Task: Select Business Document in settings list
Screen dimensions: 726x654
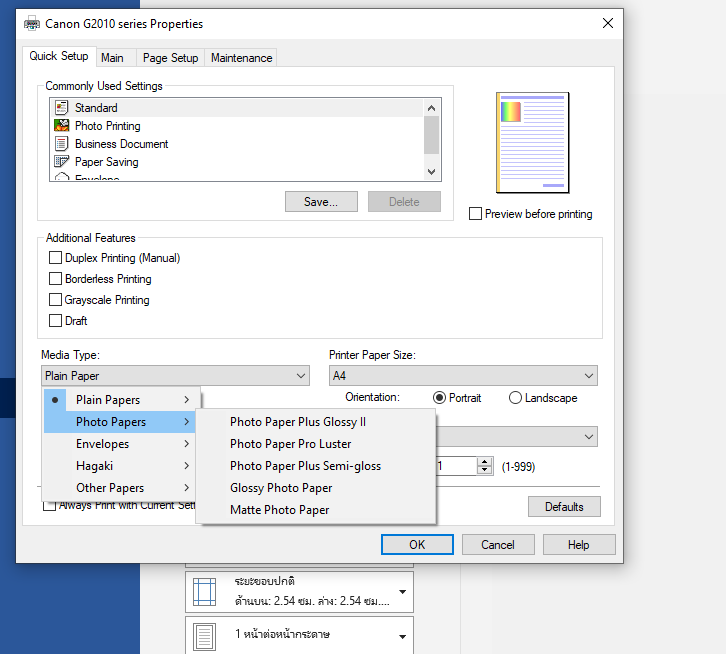Action: pos(237,144)
